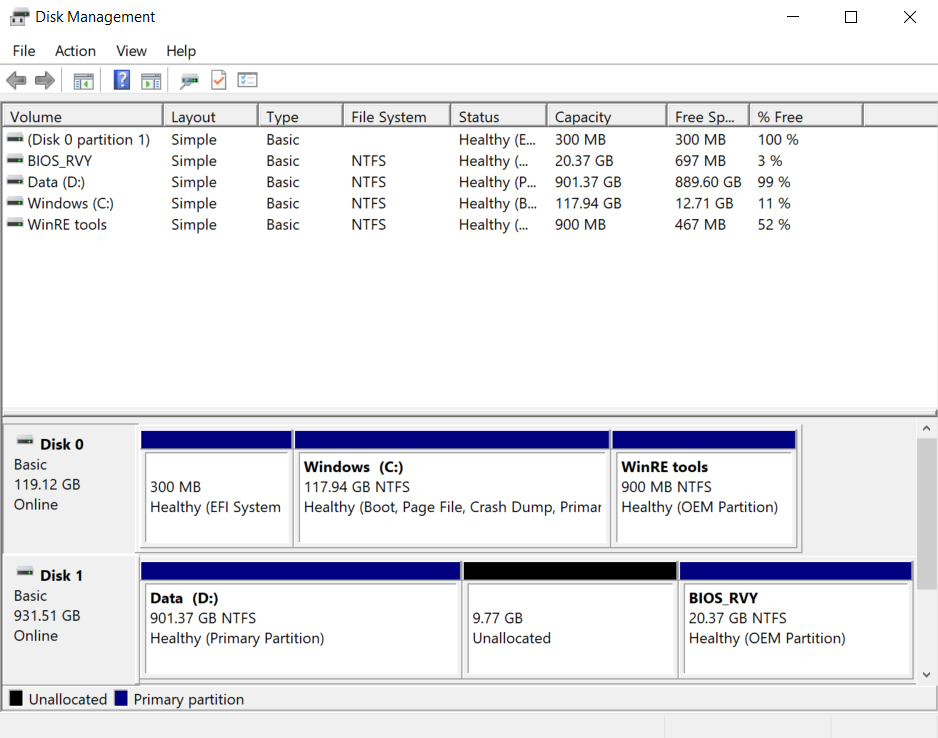Select the 9.77 GB Unallocated space block
938x738 pixels.
point(570,620)
